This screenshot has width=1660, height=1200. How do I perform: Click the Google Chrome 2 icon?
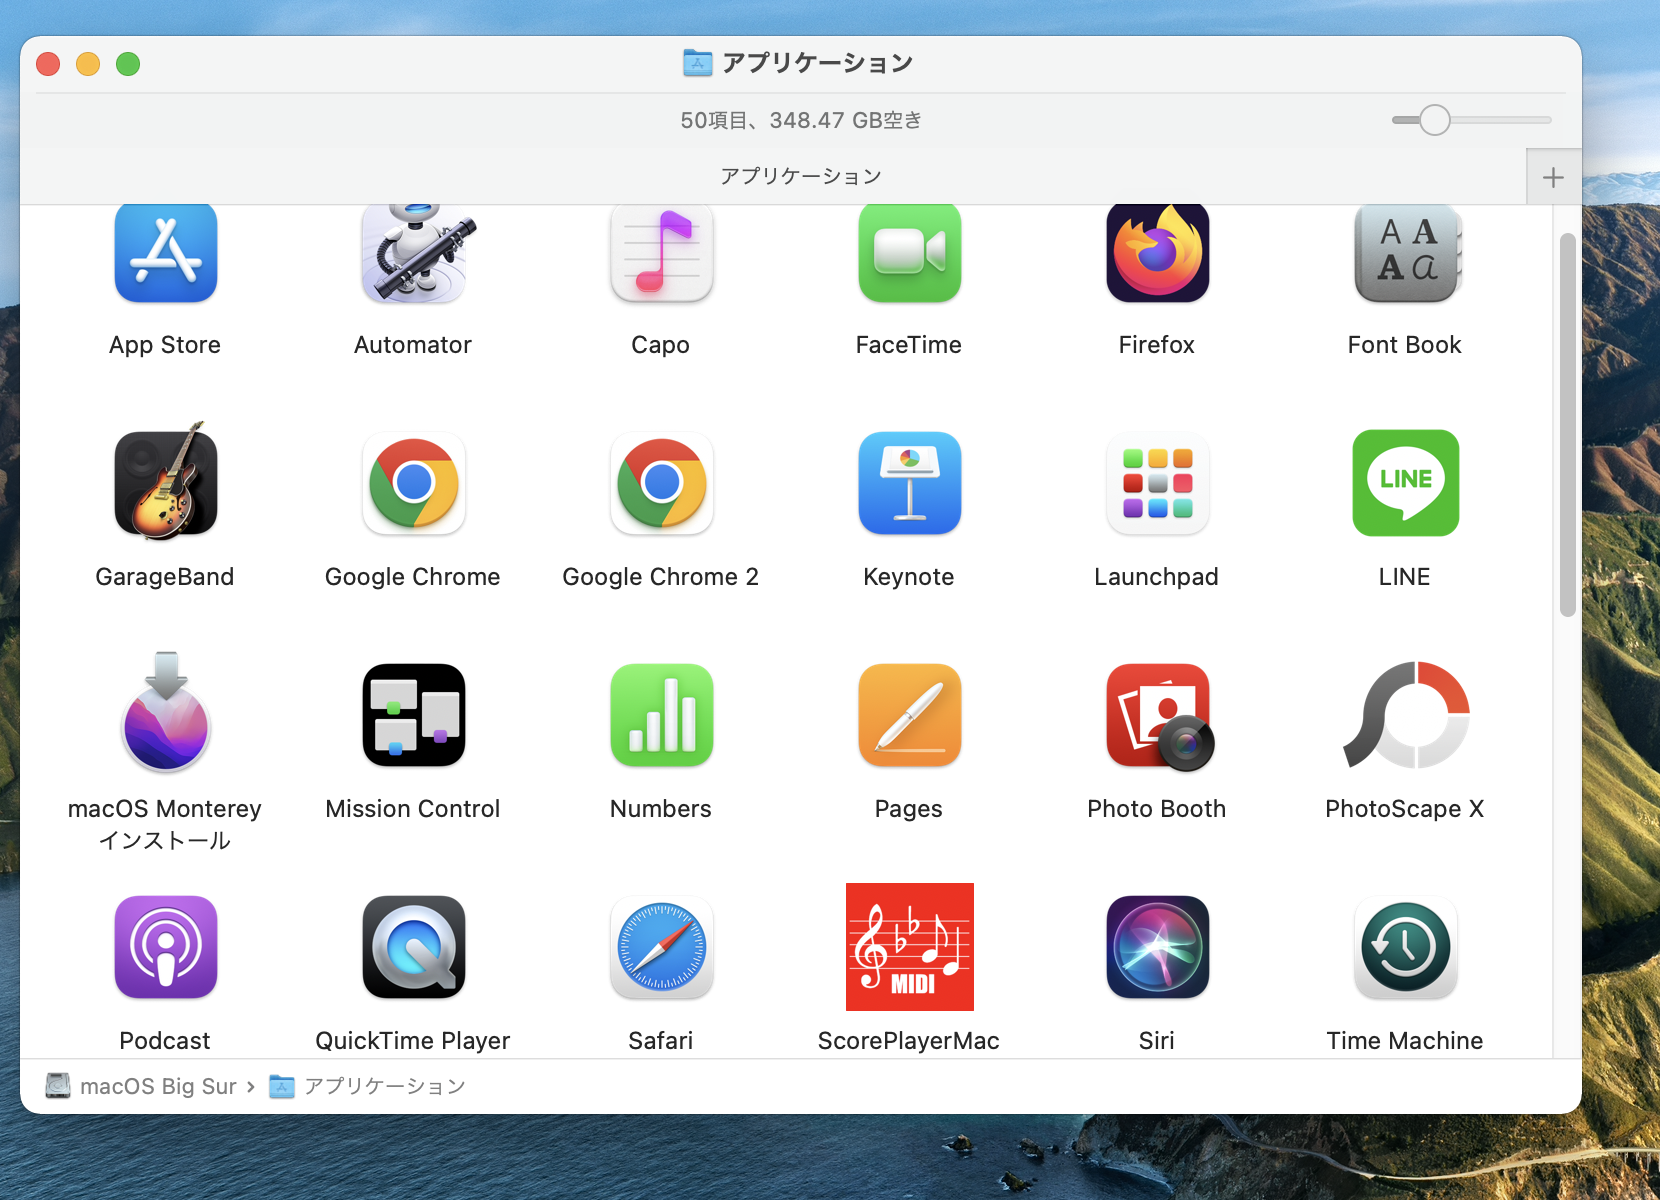[661, 483]
